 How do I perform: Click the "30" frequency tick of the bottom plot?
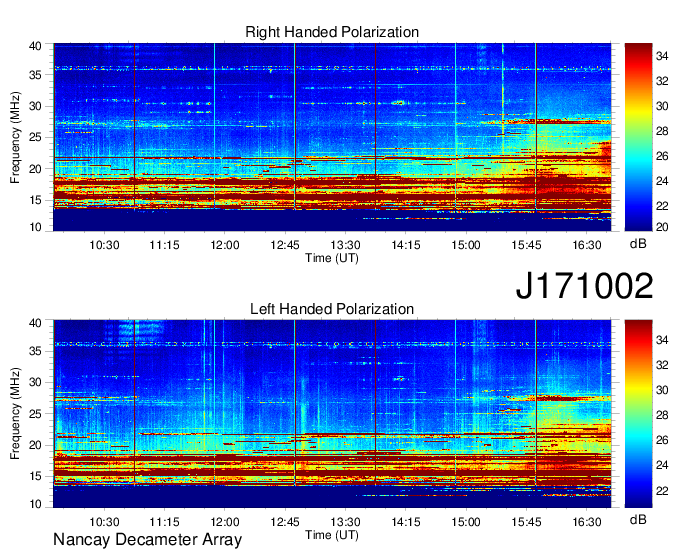[x=35, y=382]
